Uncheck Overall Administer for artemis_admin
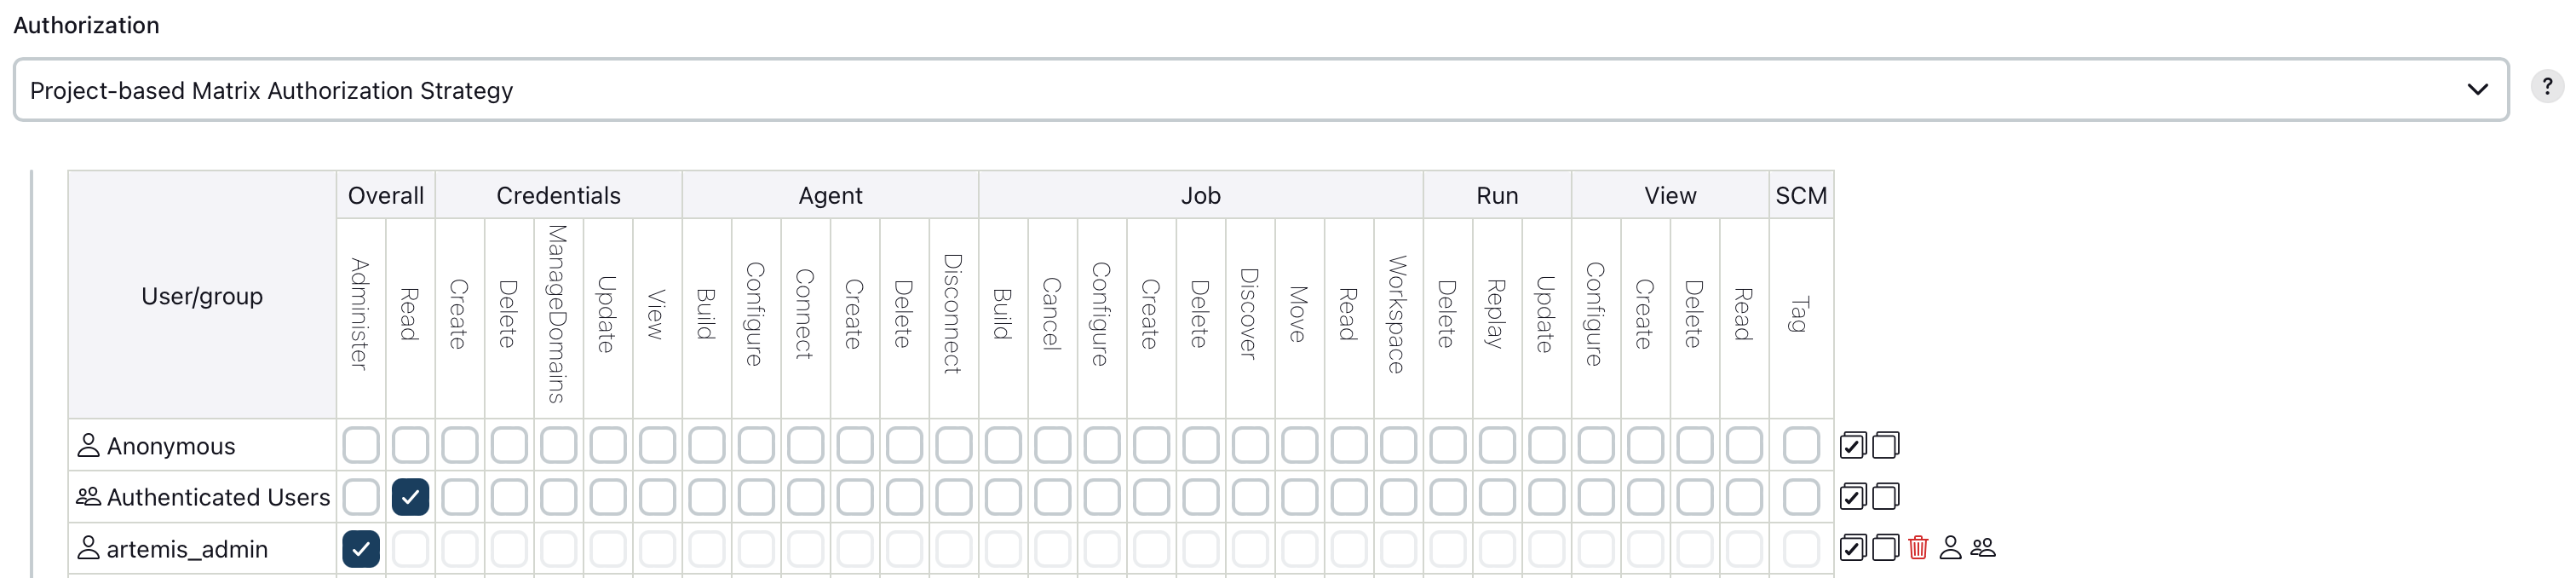This screenshot has height=578, width=2576. click(360, 548)
